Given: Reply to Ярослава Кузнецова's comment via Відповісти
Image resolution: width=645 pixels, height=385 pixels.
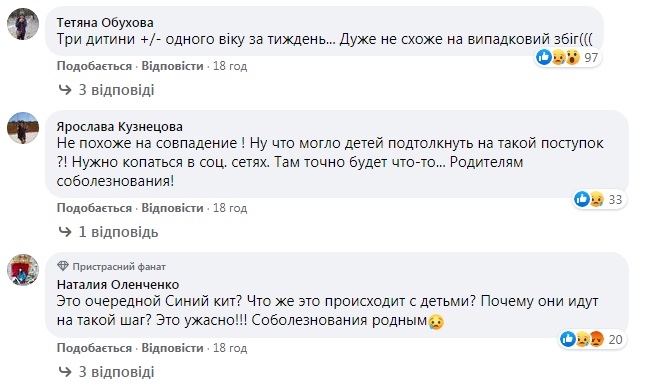Looking at the screenshot, I should coord(172,208).
